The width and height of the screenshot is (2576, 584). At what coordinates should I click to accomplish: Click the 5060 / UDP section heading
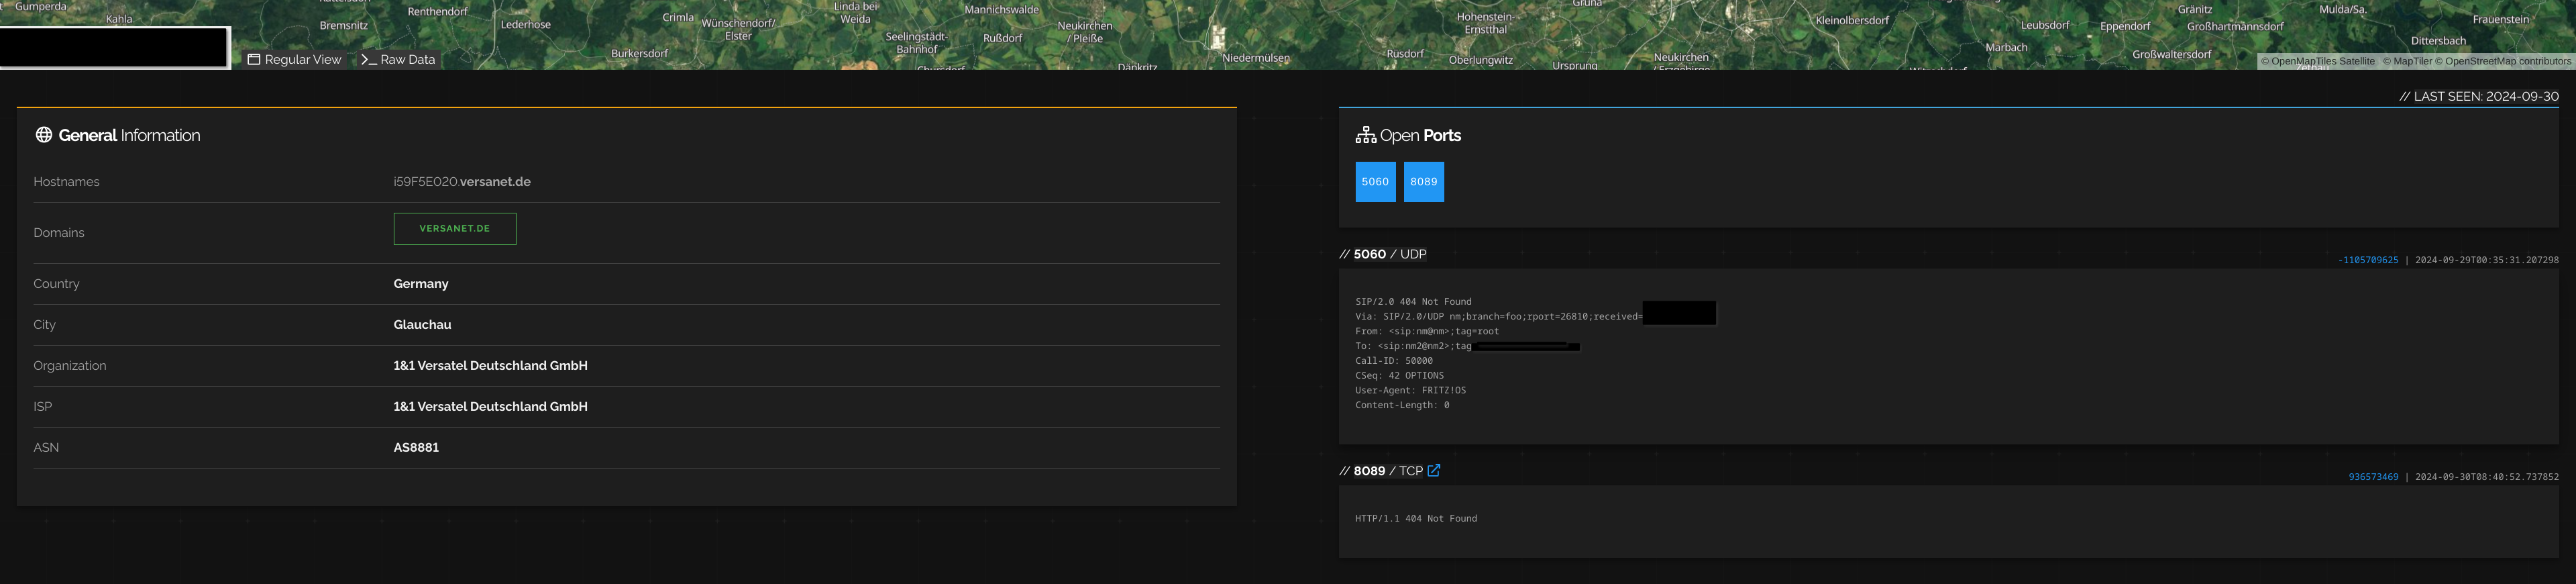point(1383,255)
